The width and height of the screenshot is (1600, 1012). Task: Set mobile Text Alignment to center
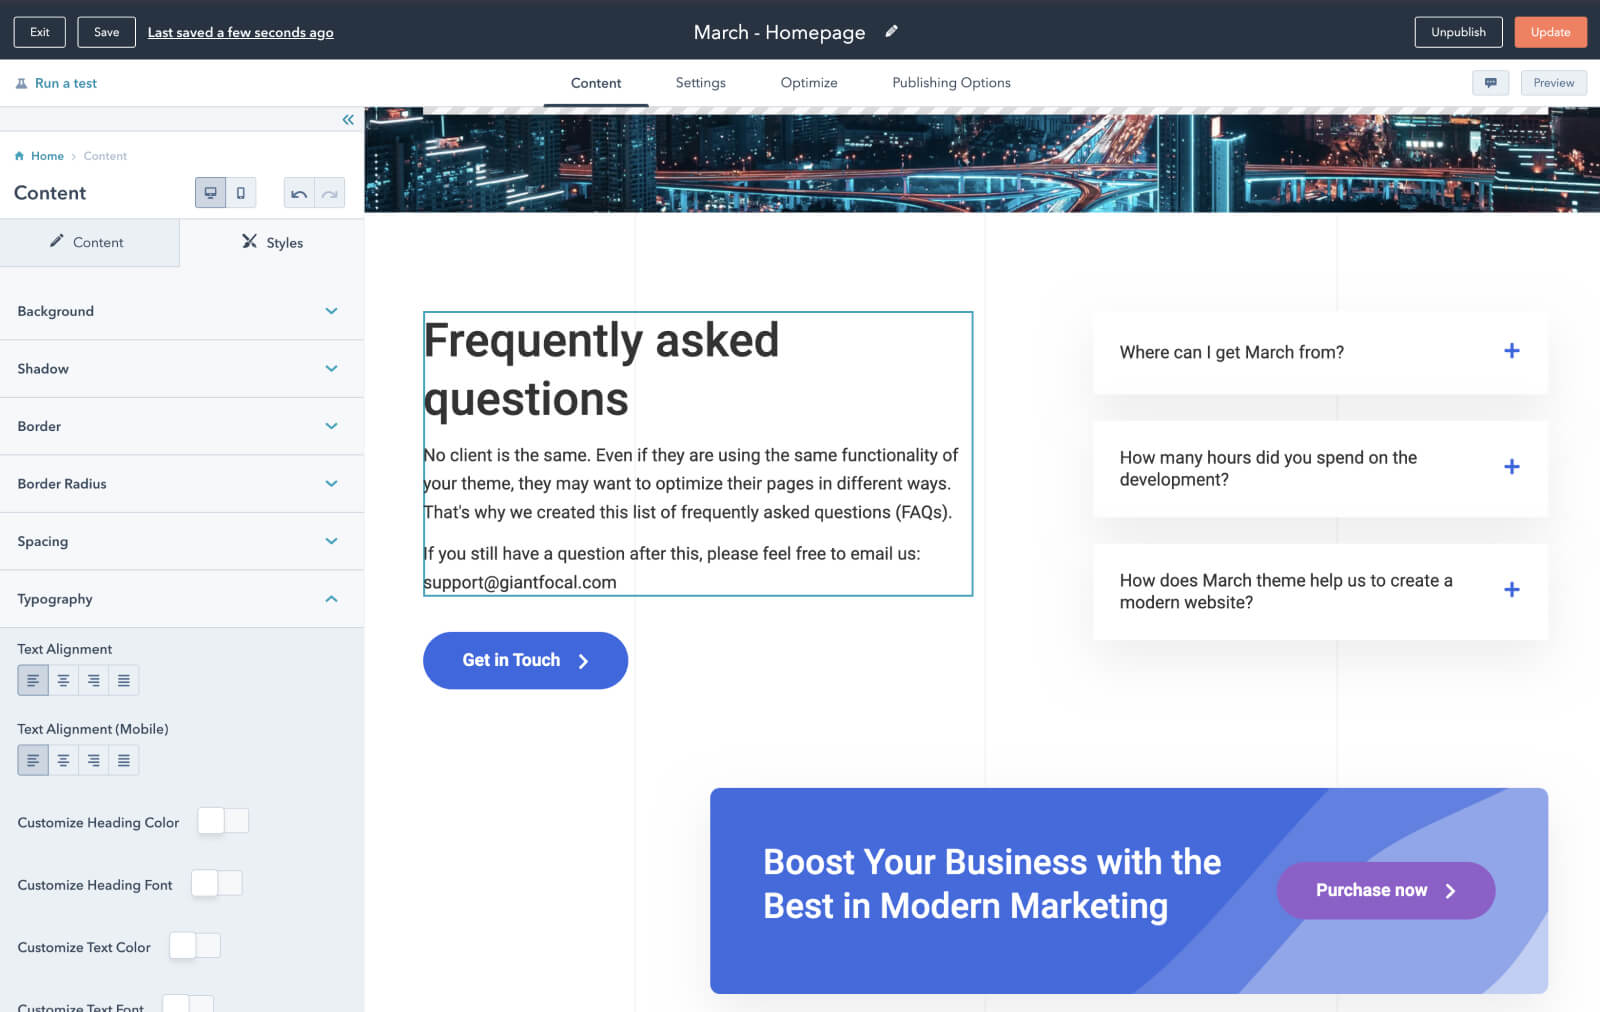click(x=63, y=761)
